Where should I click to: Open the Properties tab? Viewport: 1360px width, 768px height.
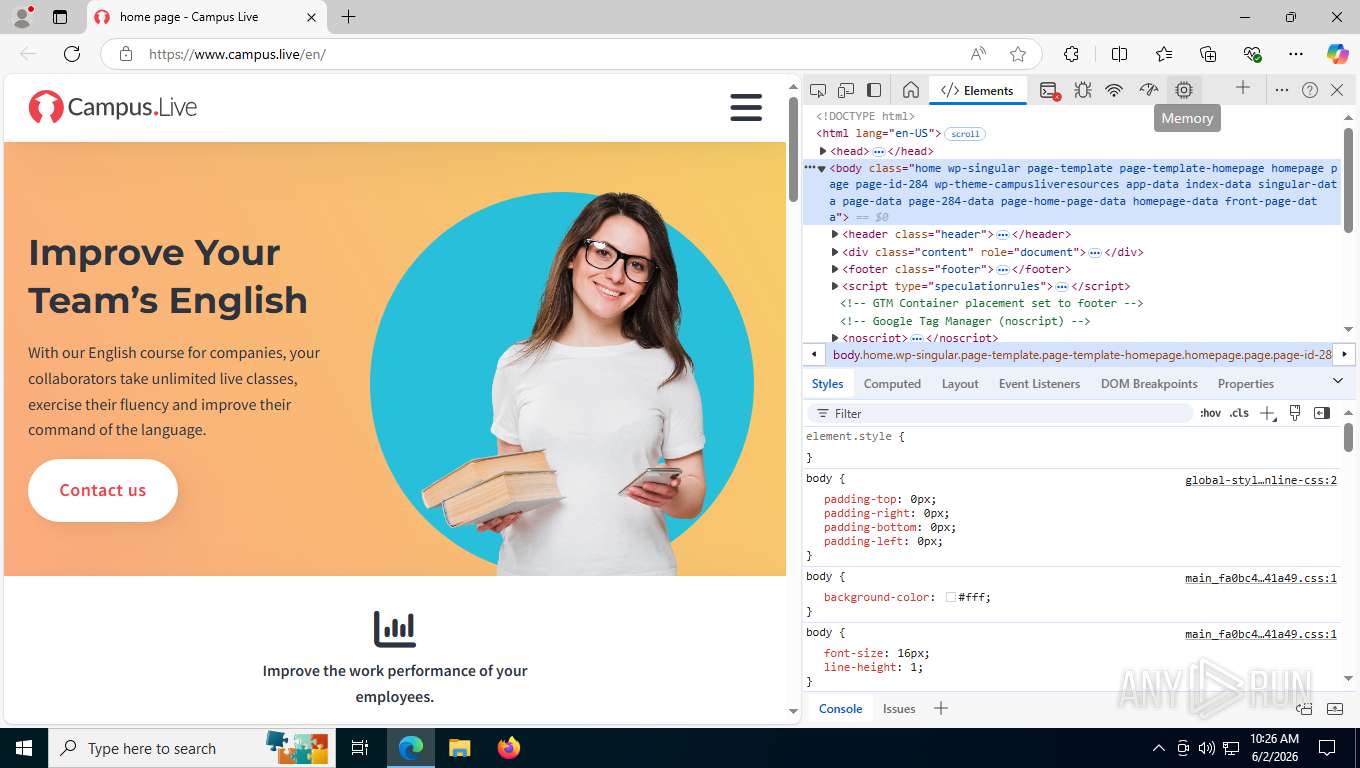[x=1245, y=384]
